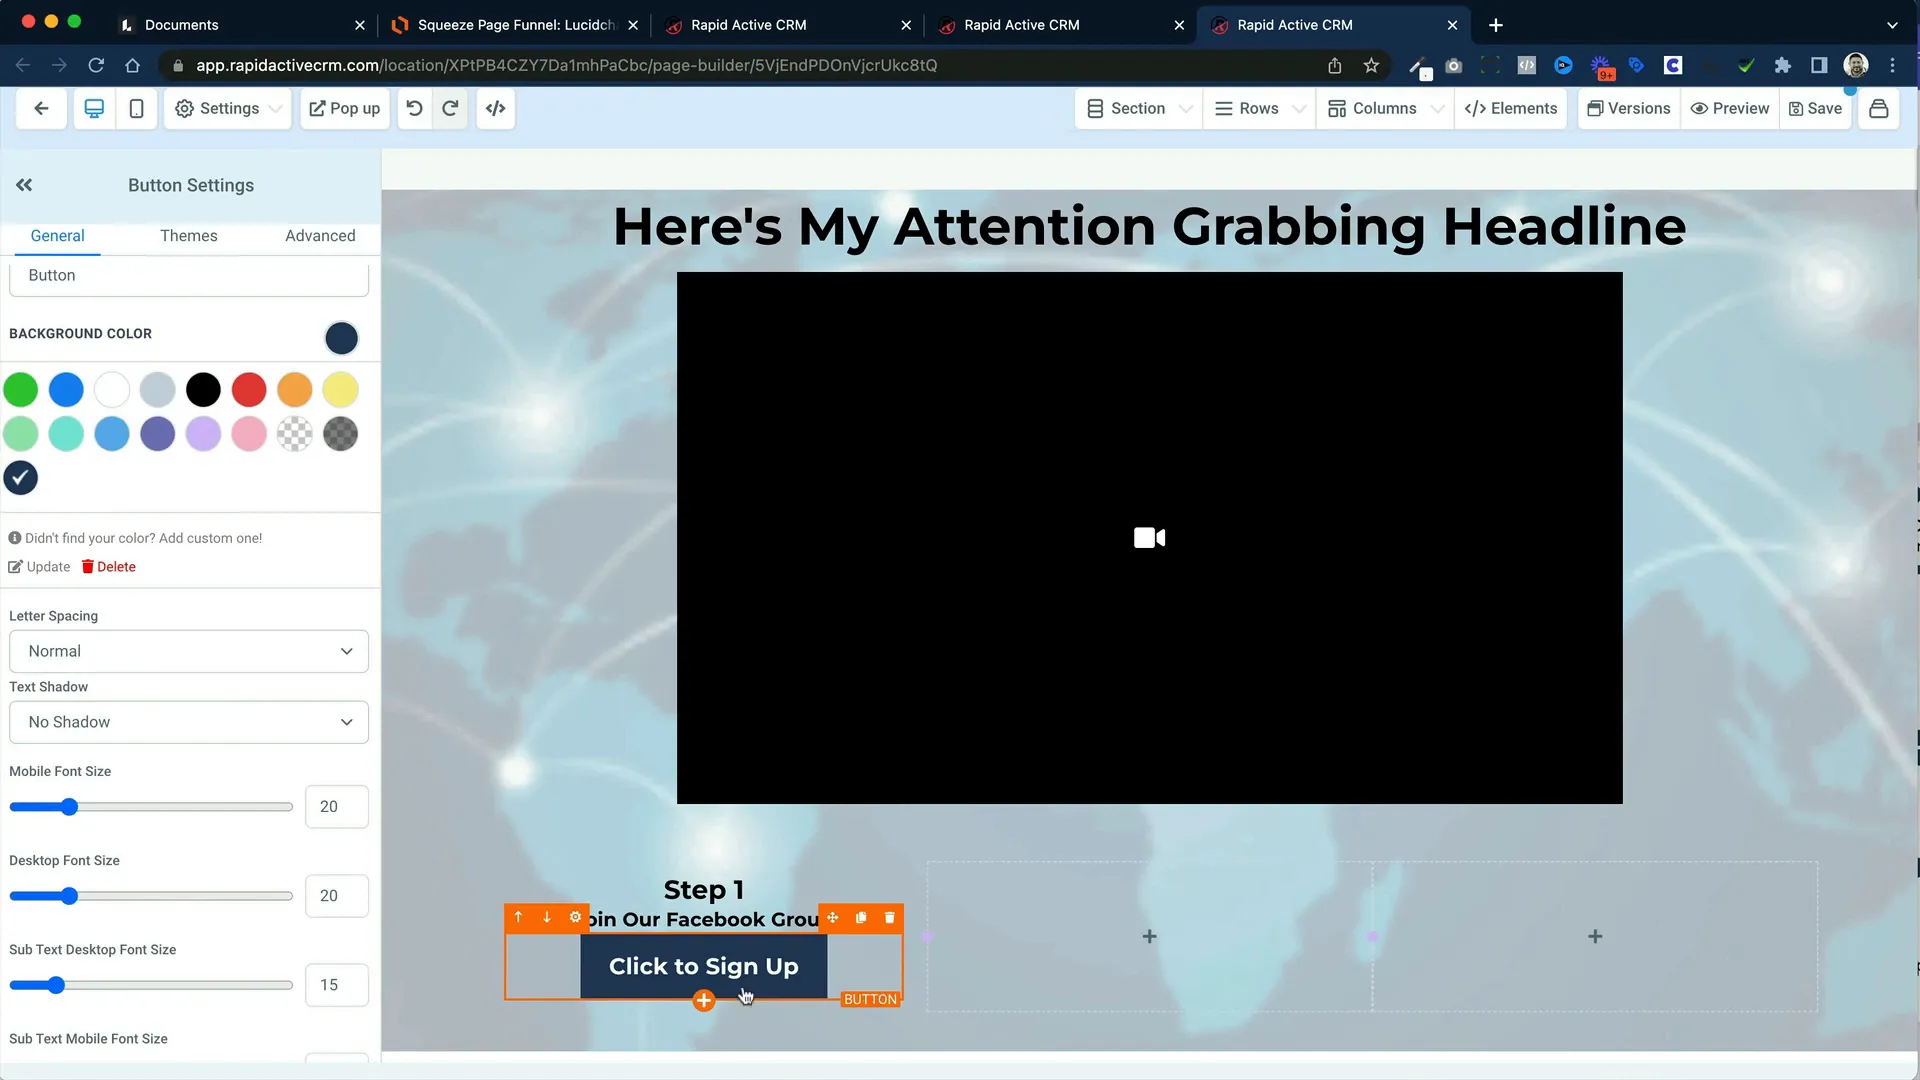Open Chrome profile avatar
This screenshot has height=1080, width=1920.
tap(1856, 65)
